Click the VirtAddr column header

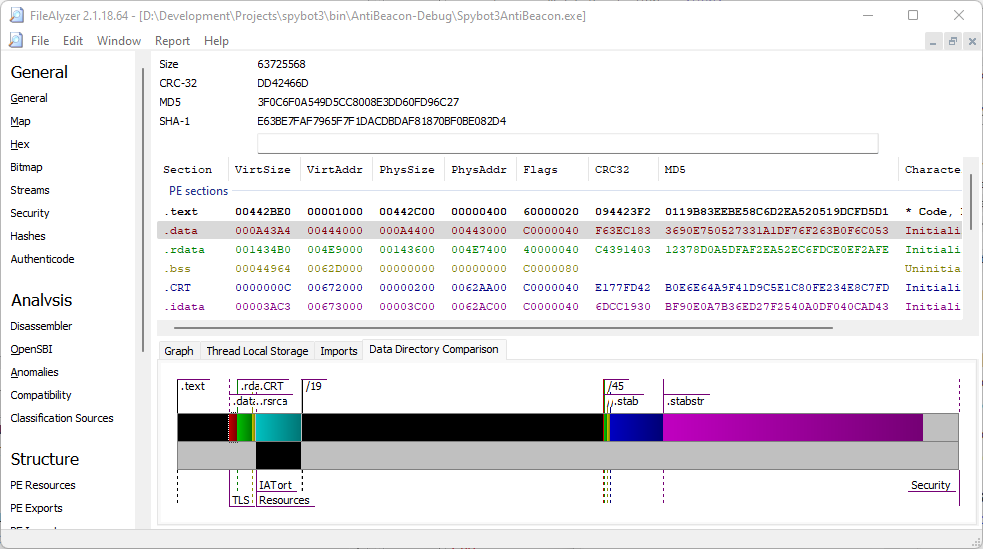coord(335,170)
